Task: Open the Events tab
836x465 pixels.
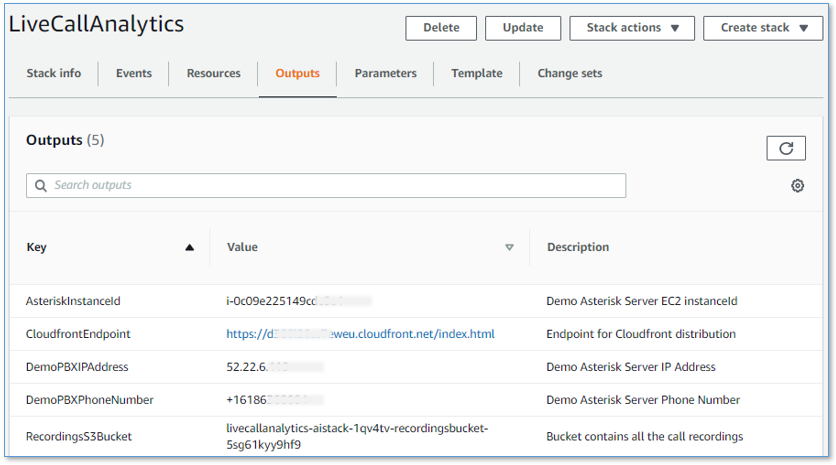Action: point(134,74)
